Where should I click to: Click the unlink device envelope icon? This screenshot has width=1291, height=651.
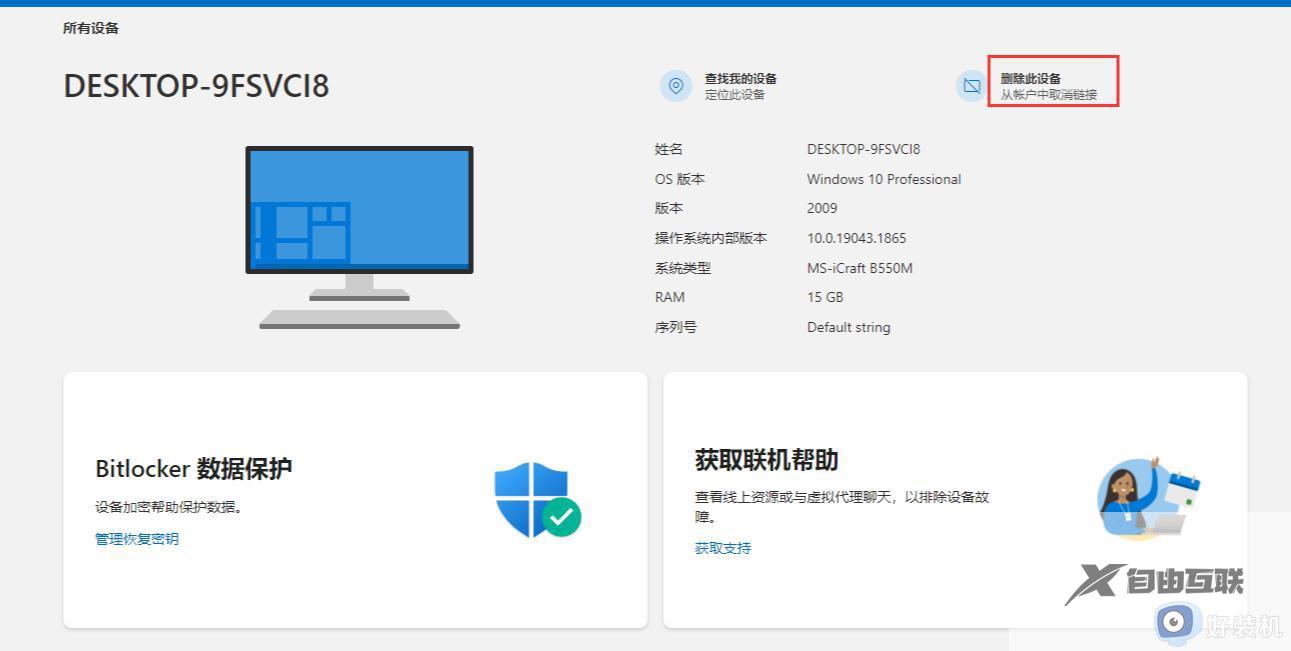[970, 86]
